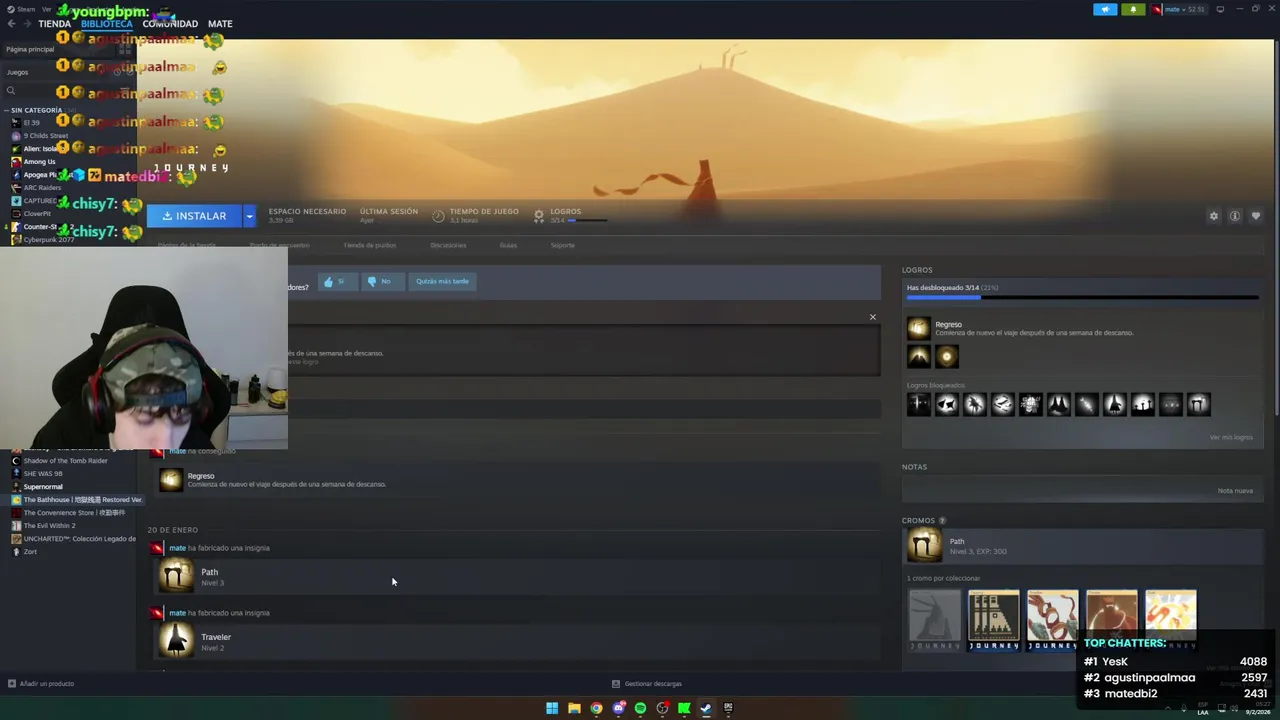Viewport: 1280px width, 720px height.
Task: Select Zort in library list
Action: point(30,552)
